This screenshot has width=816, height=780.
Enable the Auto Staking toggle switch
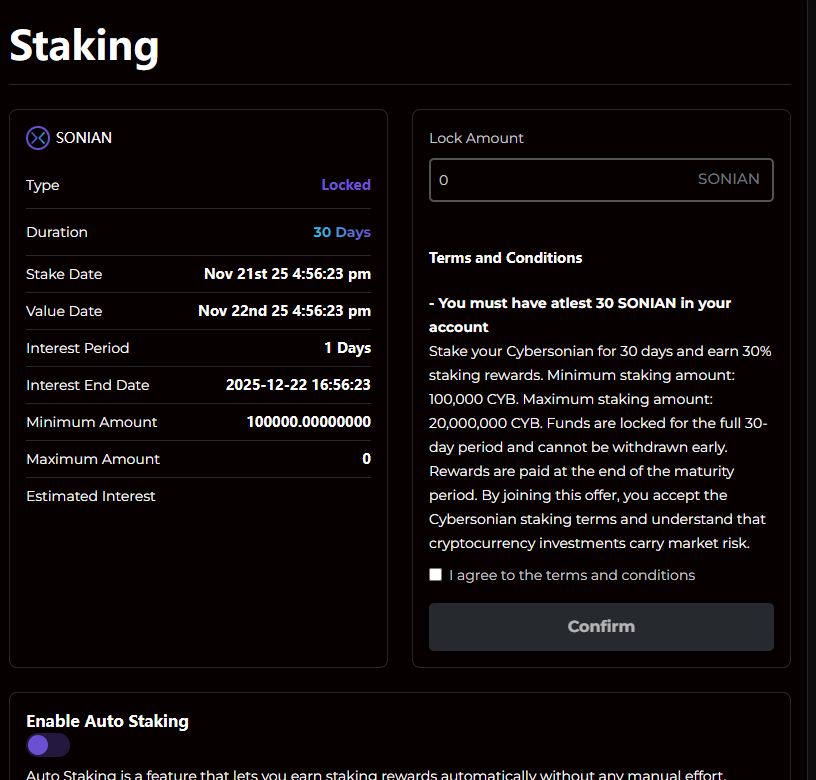(x=48, y=745)
